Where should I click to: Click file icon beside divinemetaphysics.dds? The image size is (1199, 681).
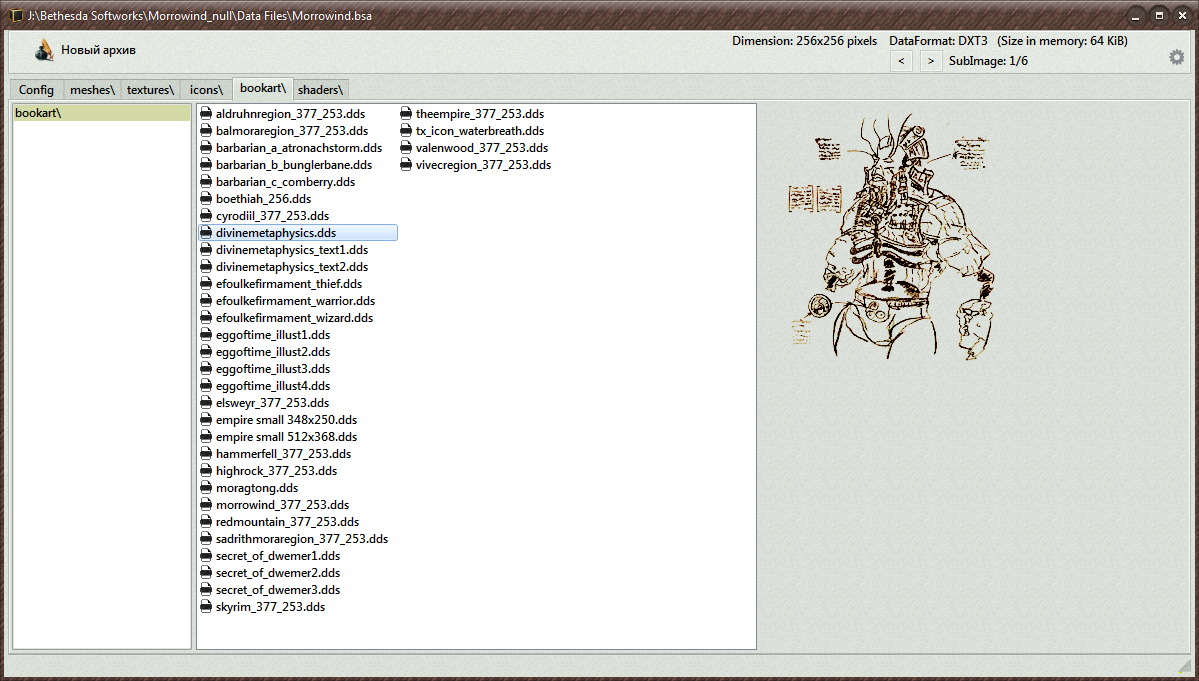click(x=206, y=232)
